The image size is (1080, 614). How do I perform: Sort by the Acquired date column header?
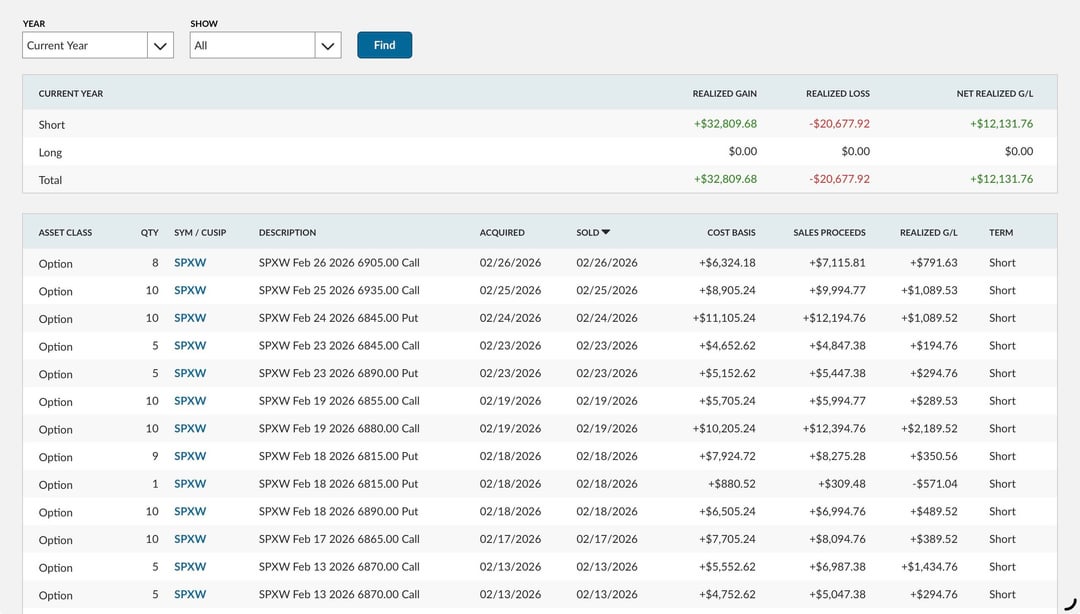coord(502,233)
